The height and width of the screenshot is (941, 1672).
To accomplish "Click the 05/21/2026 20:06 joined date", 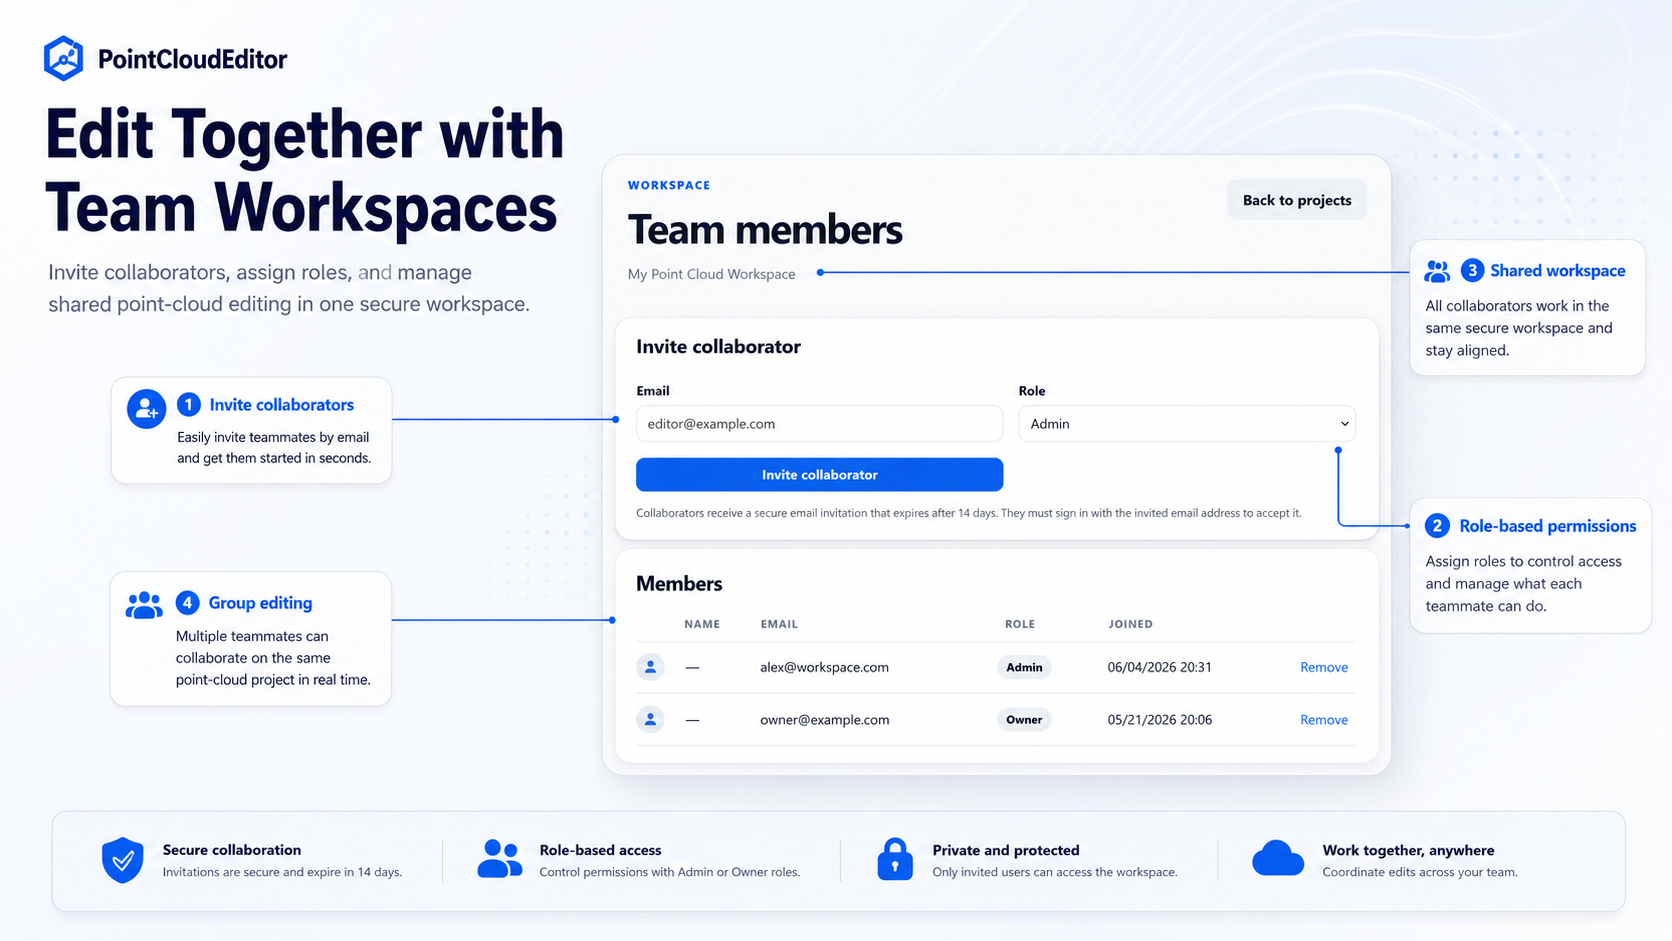I will (1159, 720).
